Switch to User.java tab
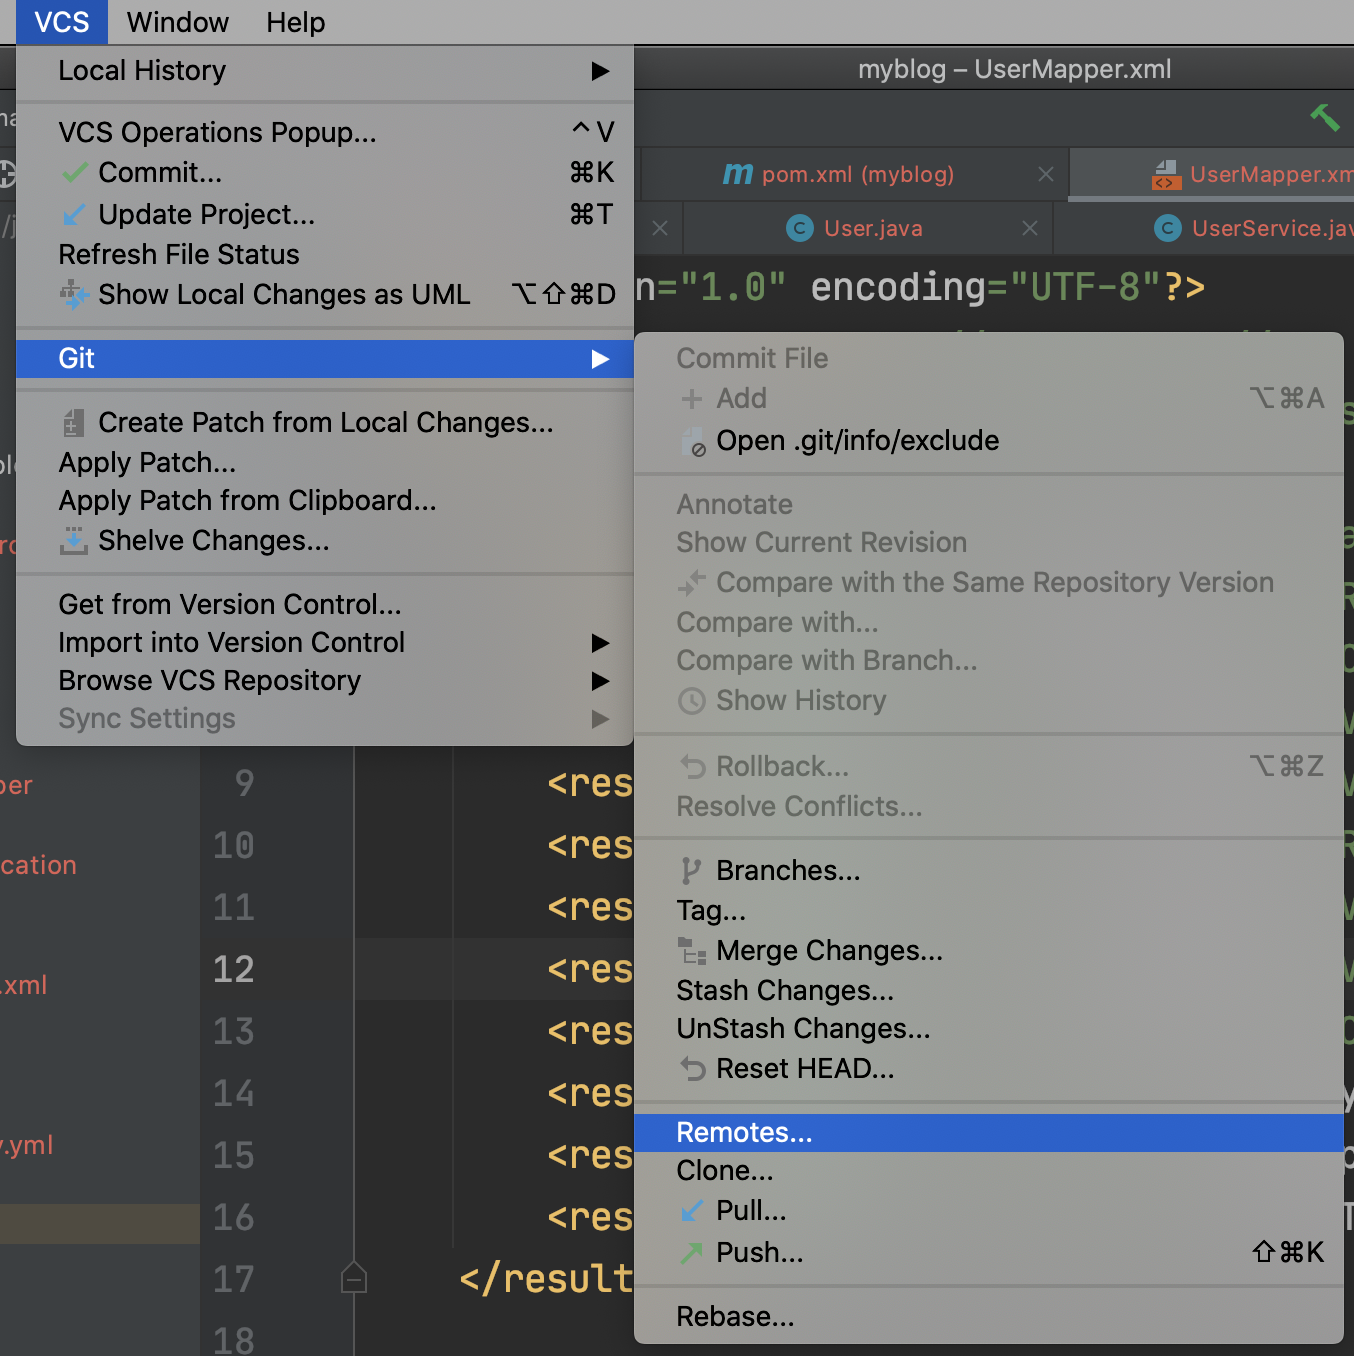Screen dimensions: 1354x1356 tap(870, 229)
